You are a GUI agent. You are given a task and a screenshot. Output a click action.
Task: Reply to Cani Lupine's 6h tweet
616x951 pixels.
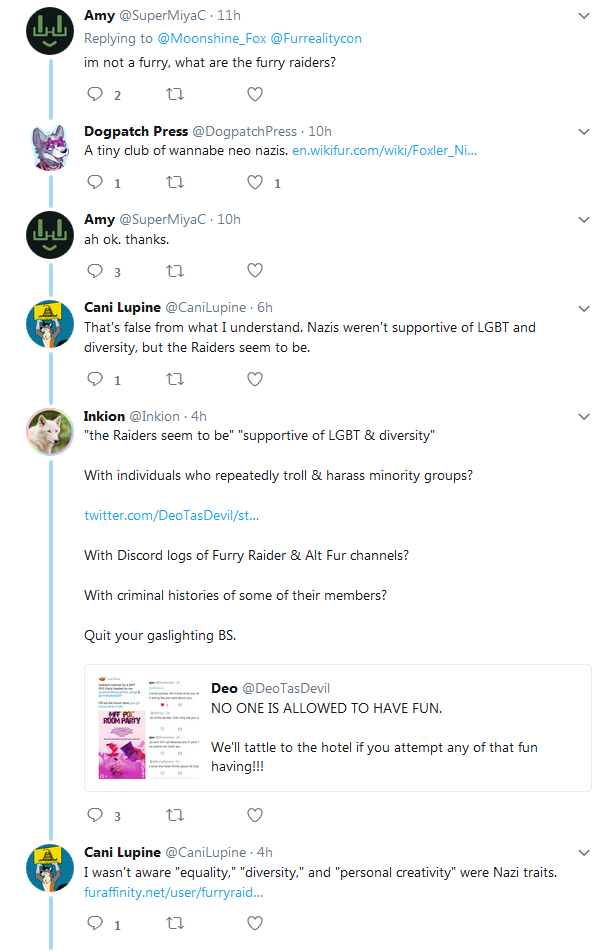coord(95,379)
